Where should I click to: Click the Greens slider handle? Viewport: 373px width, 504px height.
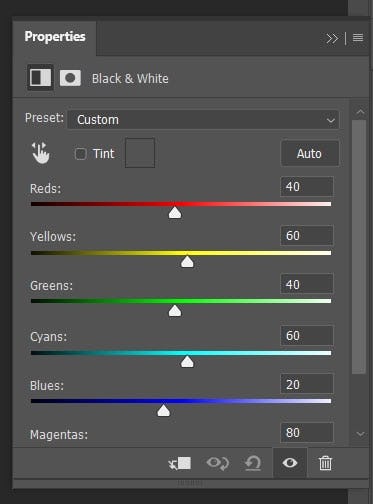point(175,311)
